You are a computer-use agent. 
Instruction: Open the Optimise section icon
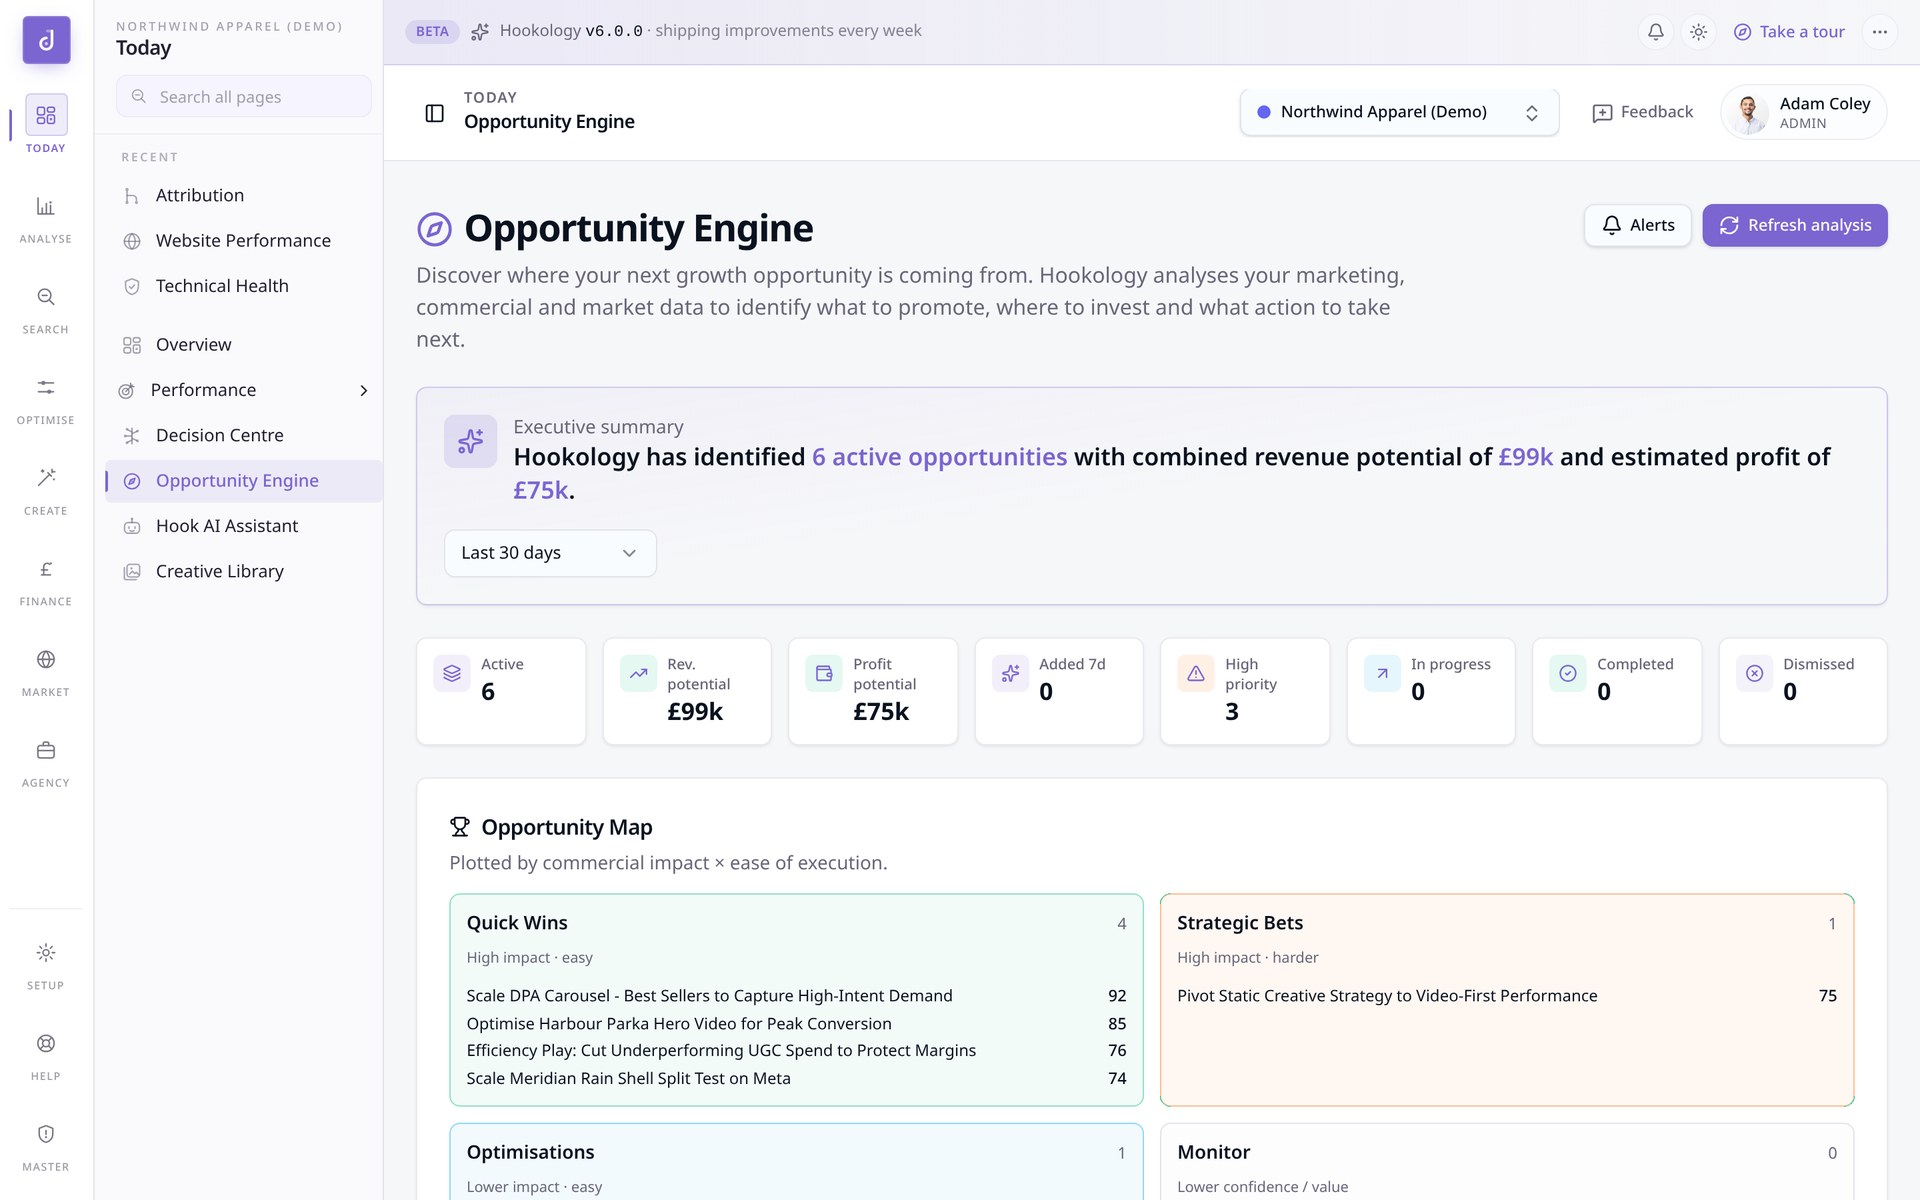pos(46,388)
